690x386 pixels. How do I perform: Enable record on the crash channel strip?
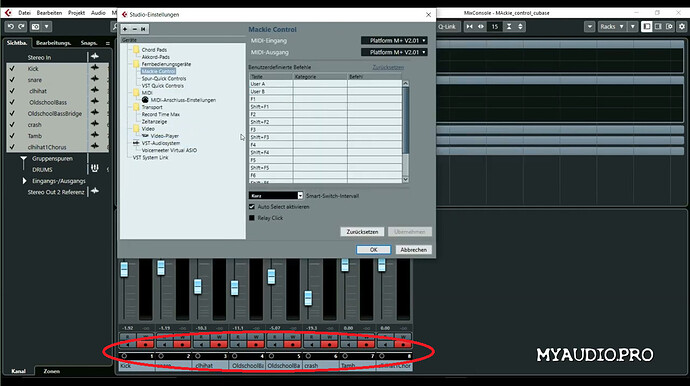tap(330, 345)
